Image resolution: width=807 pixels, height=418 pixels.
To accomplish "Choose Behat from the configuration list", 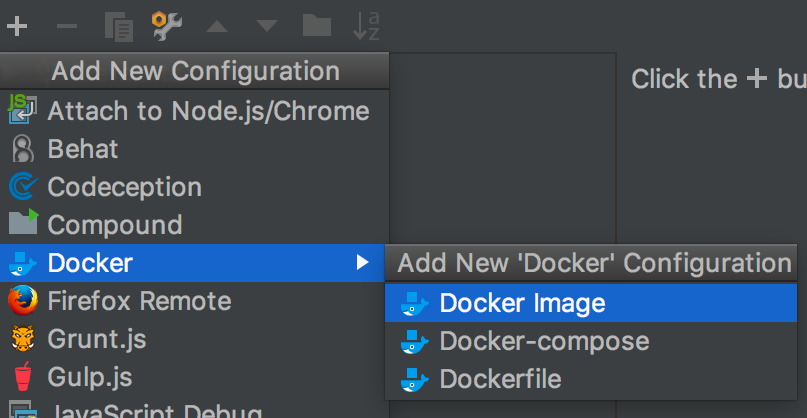I will pos(83,149).
